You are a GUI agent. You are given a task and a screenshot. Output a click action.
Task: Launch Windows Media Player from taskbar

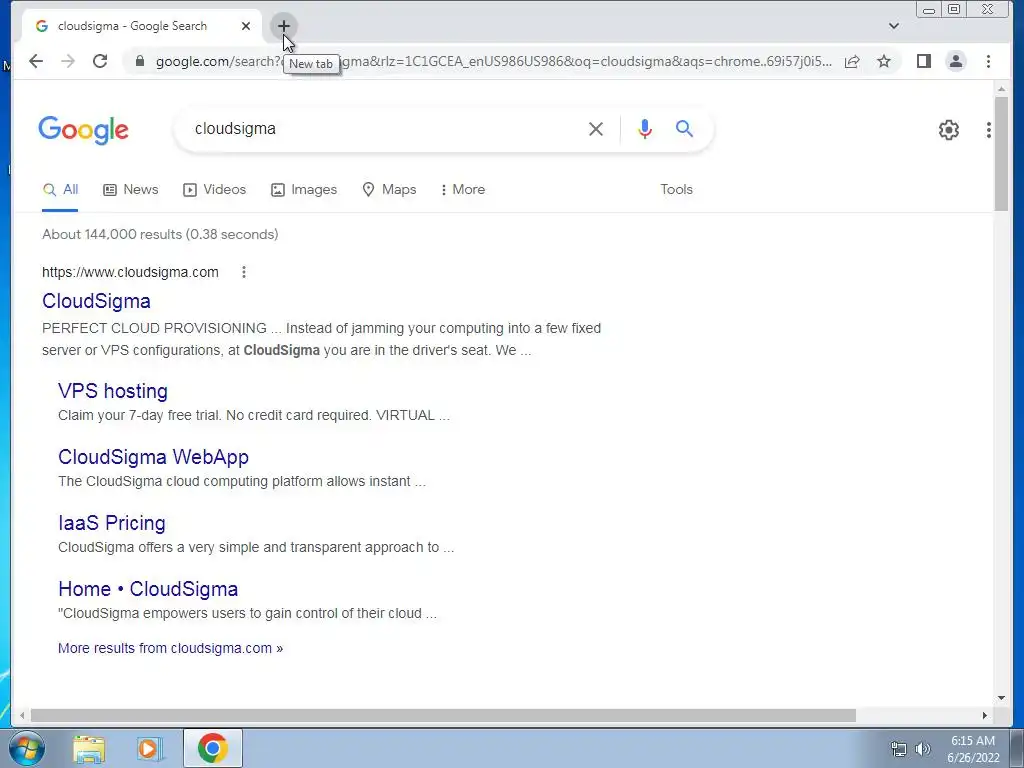pos(150,748)
